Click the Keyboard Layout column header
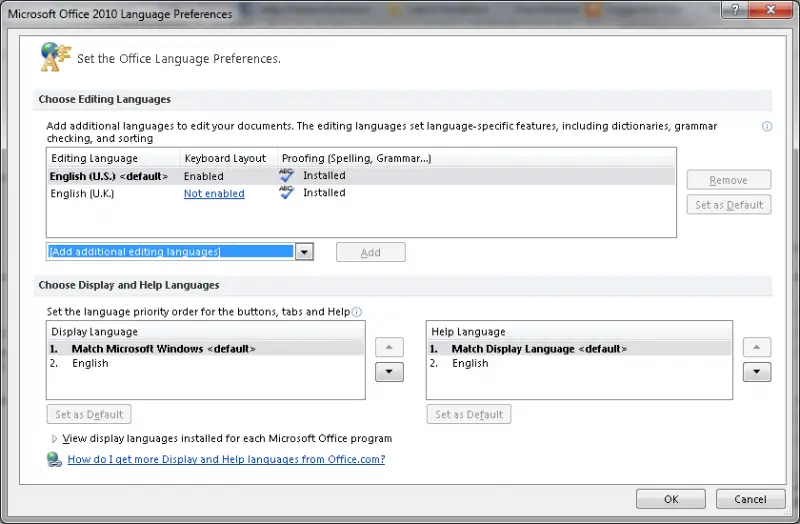 (x=229, y=158)
